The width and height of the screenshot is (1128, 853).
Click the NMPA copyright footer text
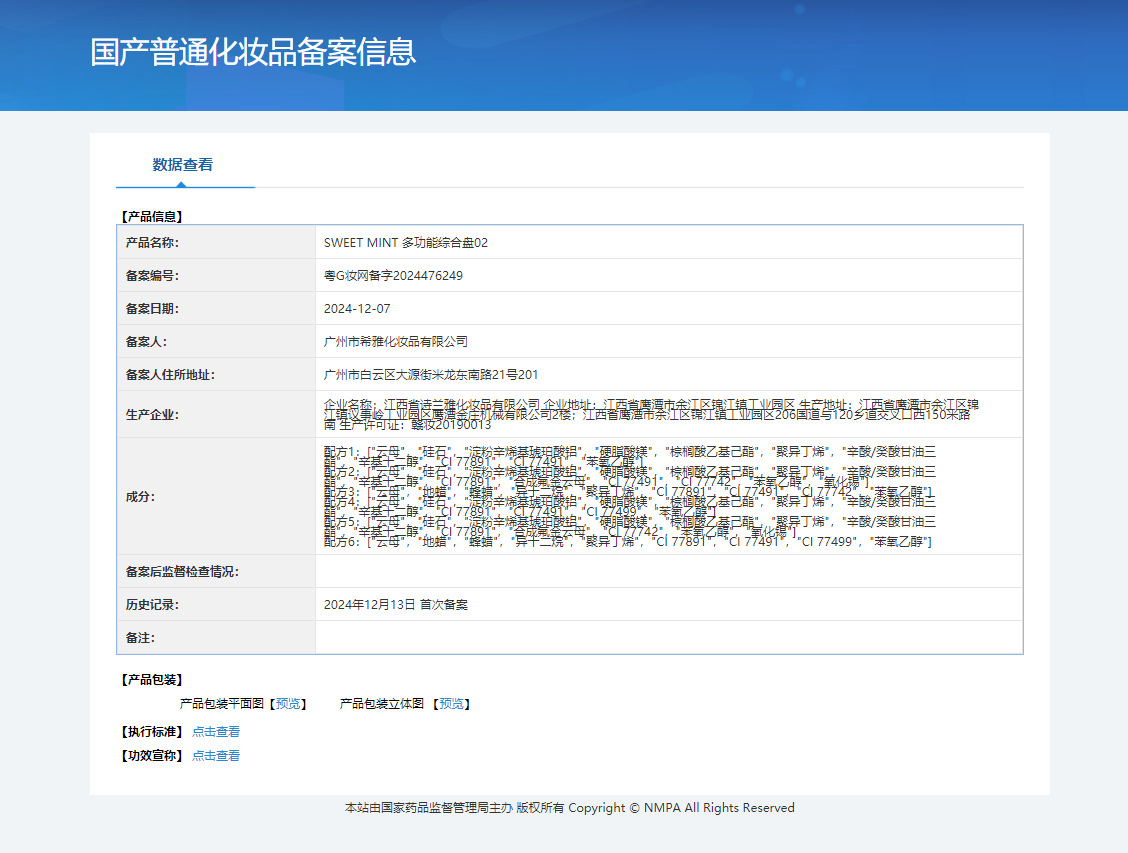point(569,808)
